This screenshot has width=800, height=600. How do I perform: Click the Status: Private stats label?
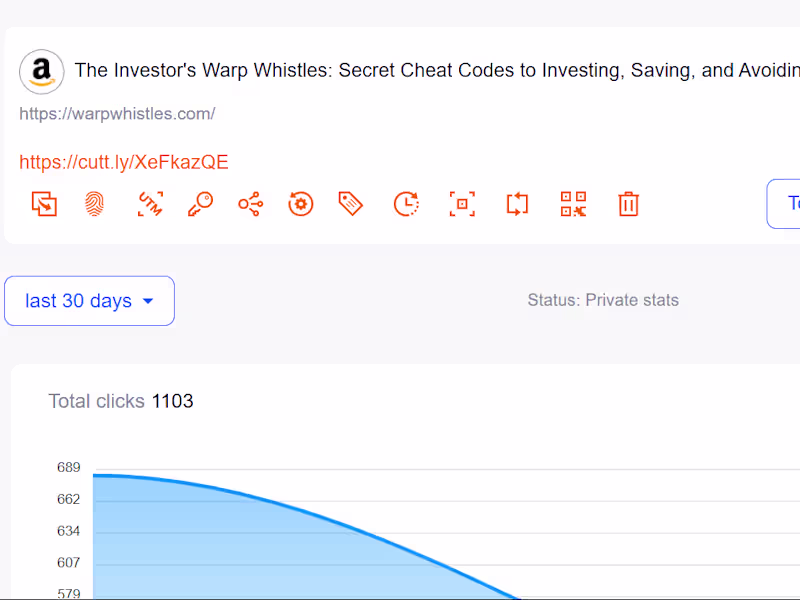(x=603, y=299)
